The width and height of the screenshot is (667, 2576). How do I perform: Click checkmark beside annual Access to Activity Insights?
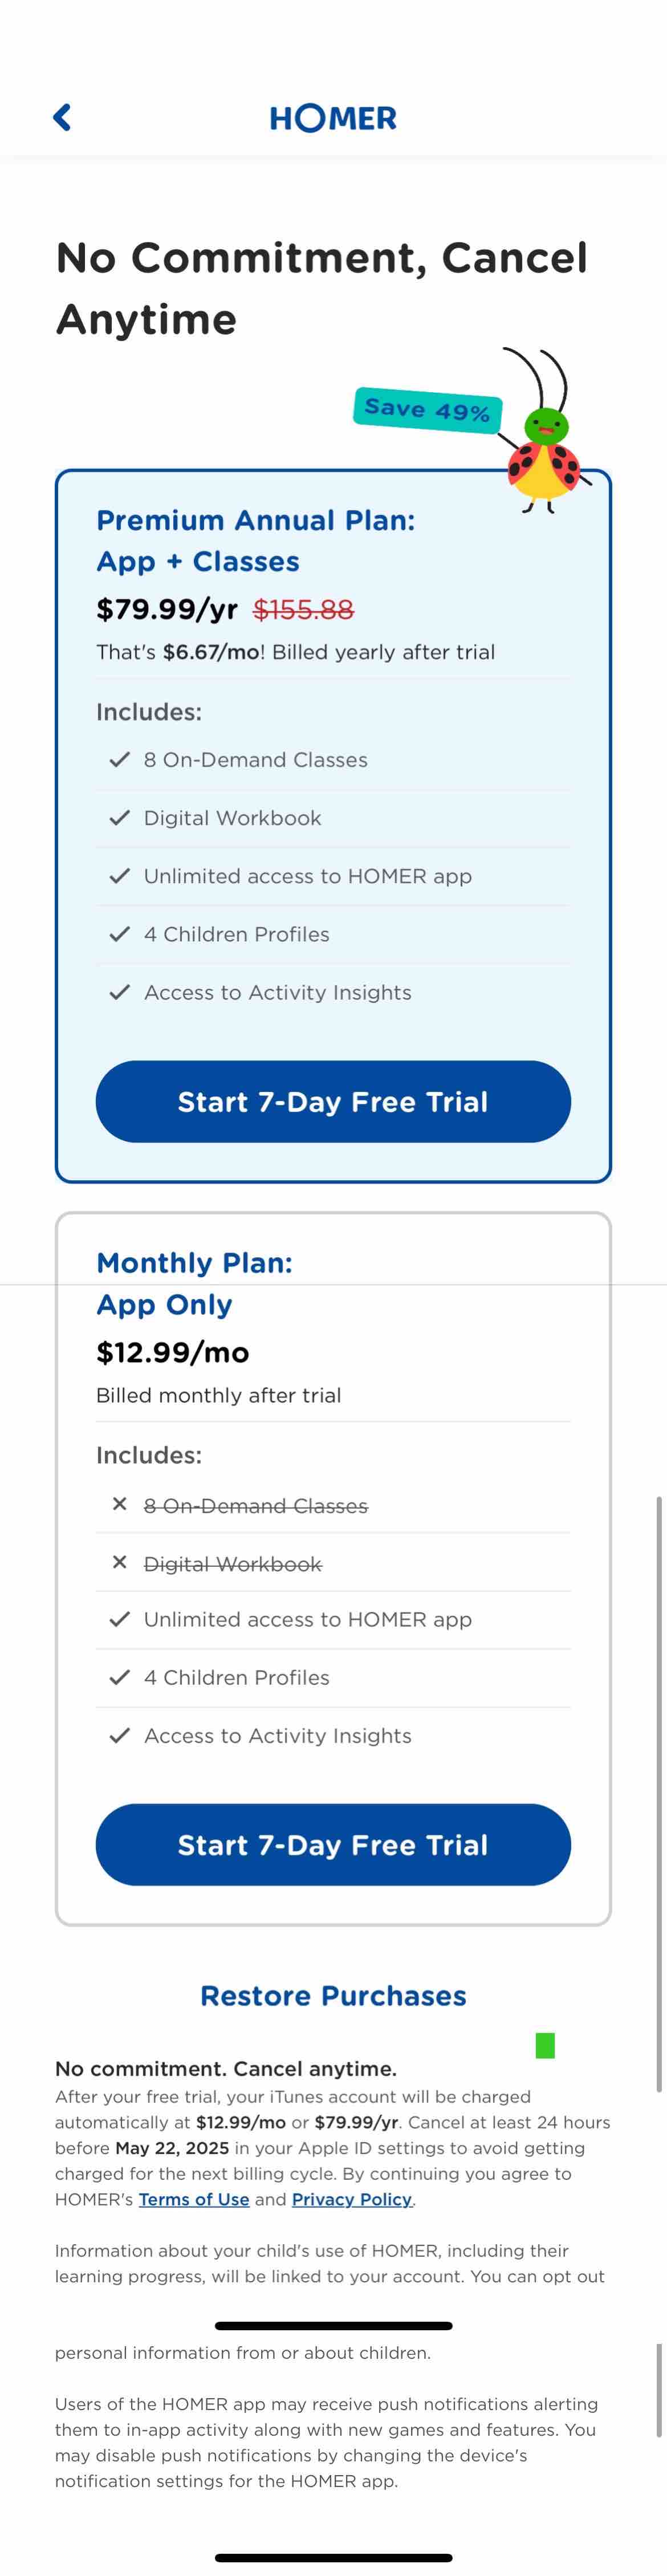click(x=120, y=992)
